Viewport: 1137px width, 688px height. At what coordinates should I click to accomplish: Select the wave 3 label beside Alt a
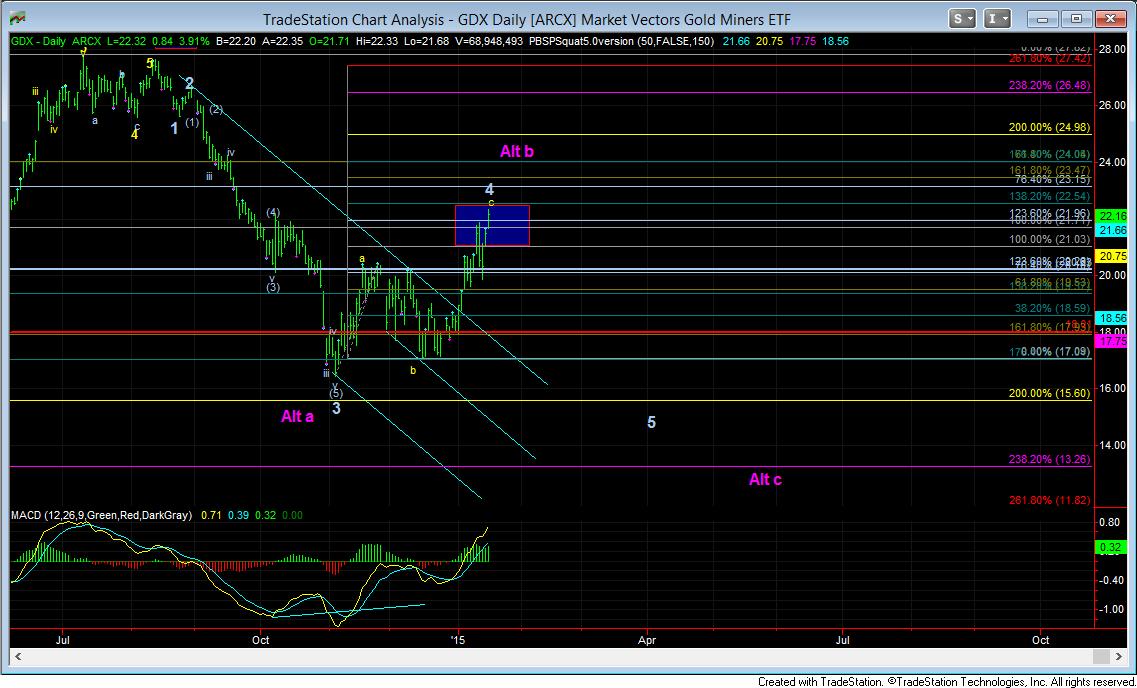tap(336, 408)
